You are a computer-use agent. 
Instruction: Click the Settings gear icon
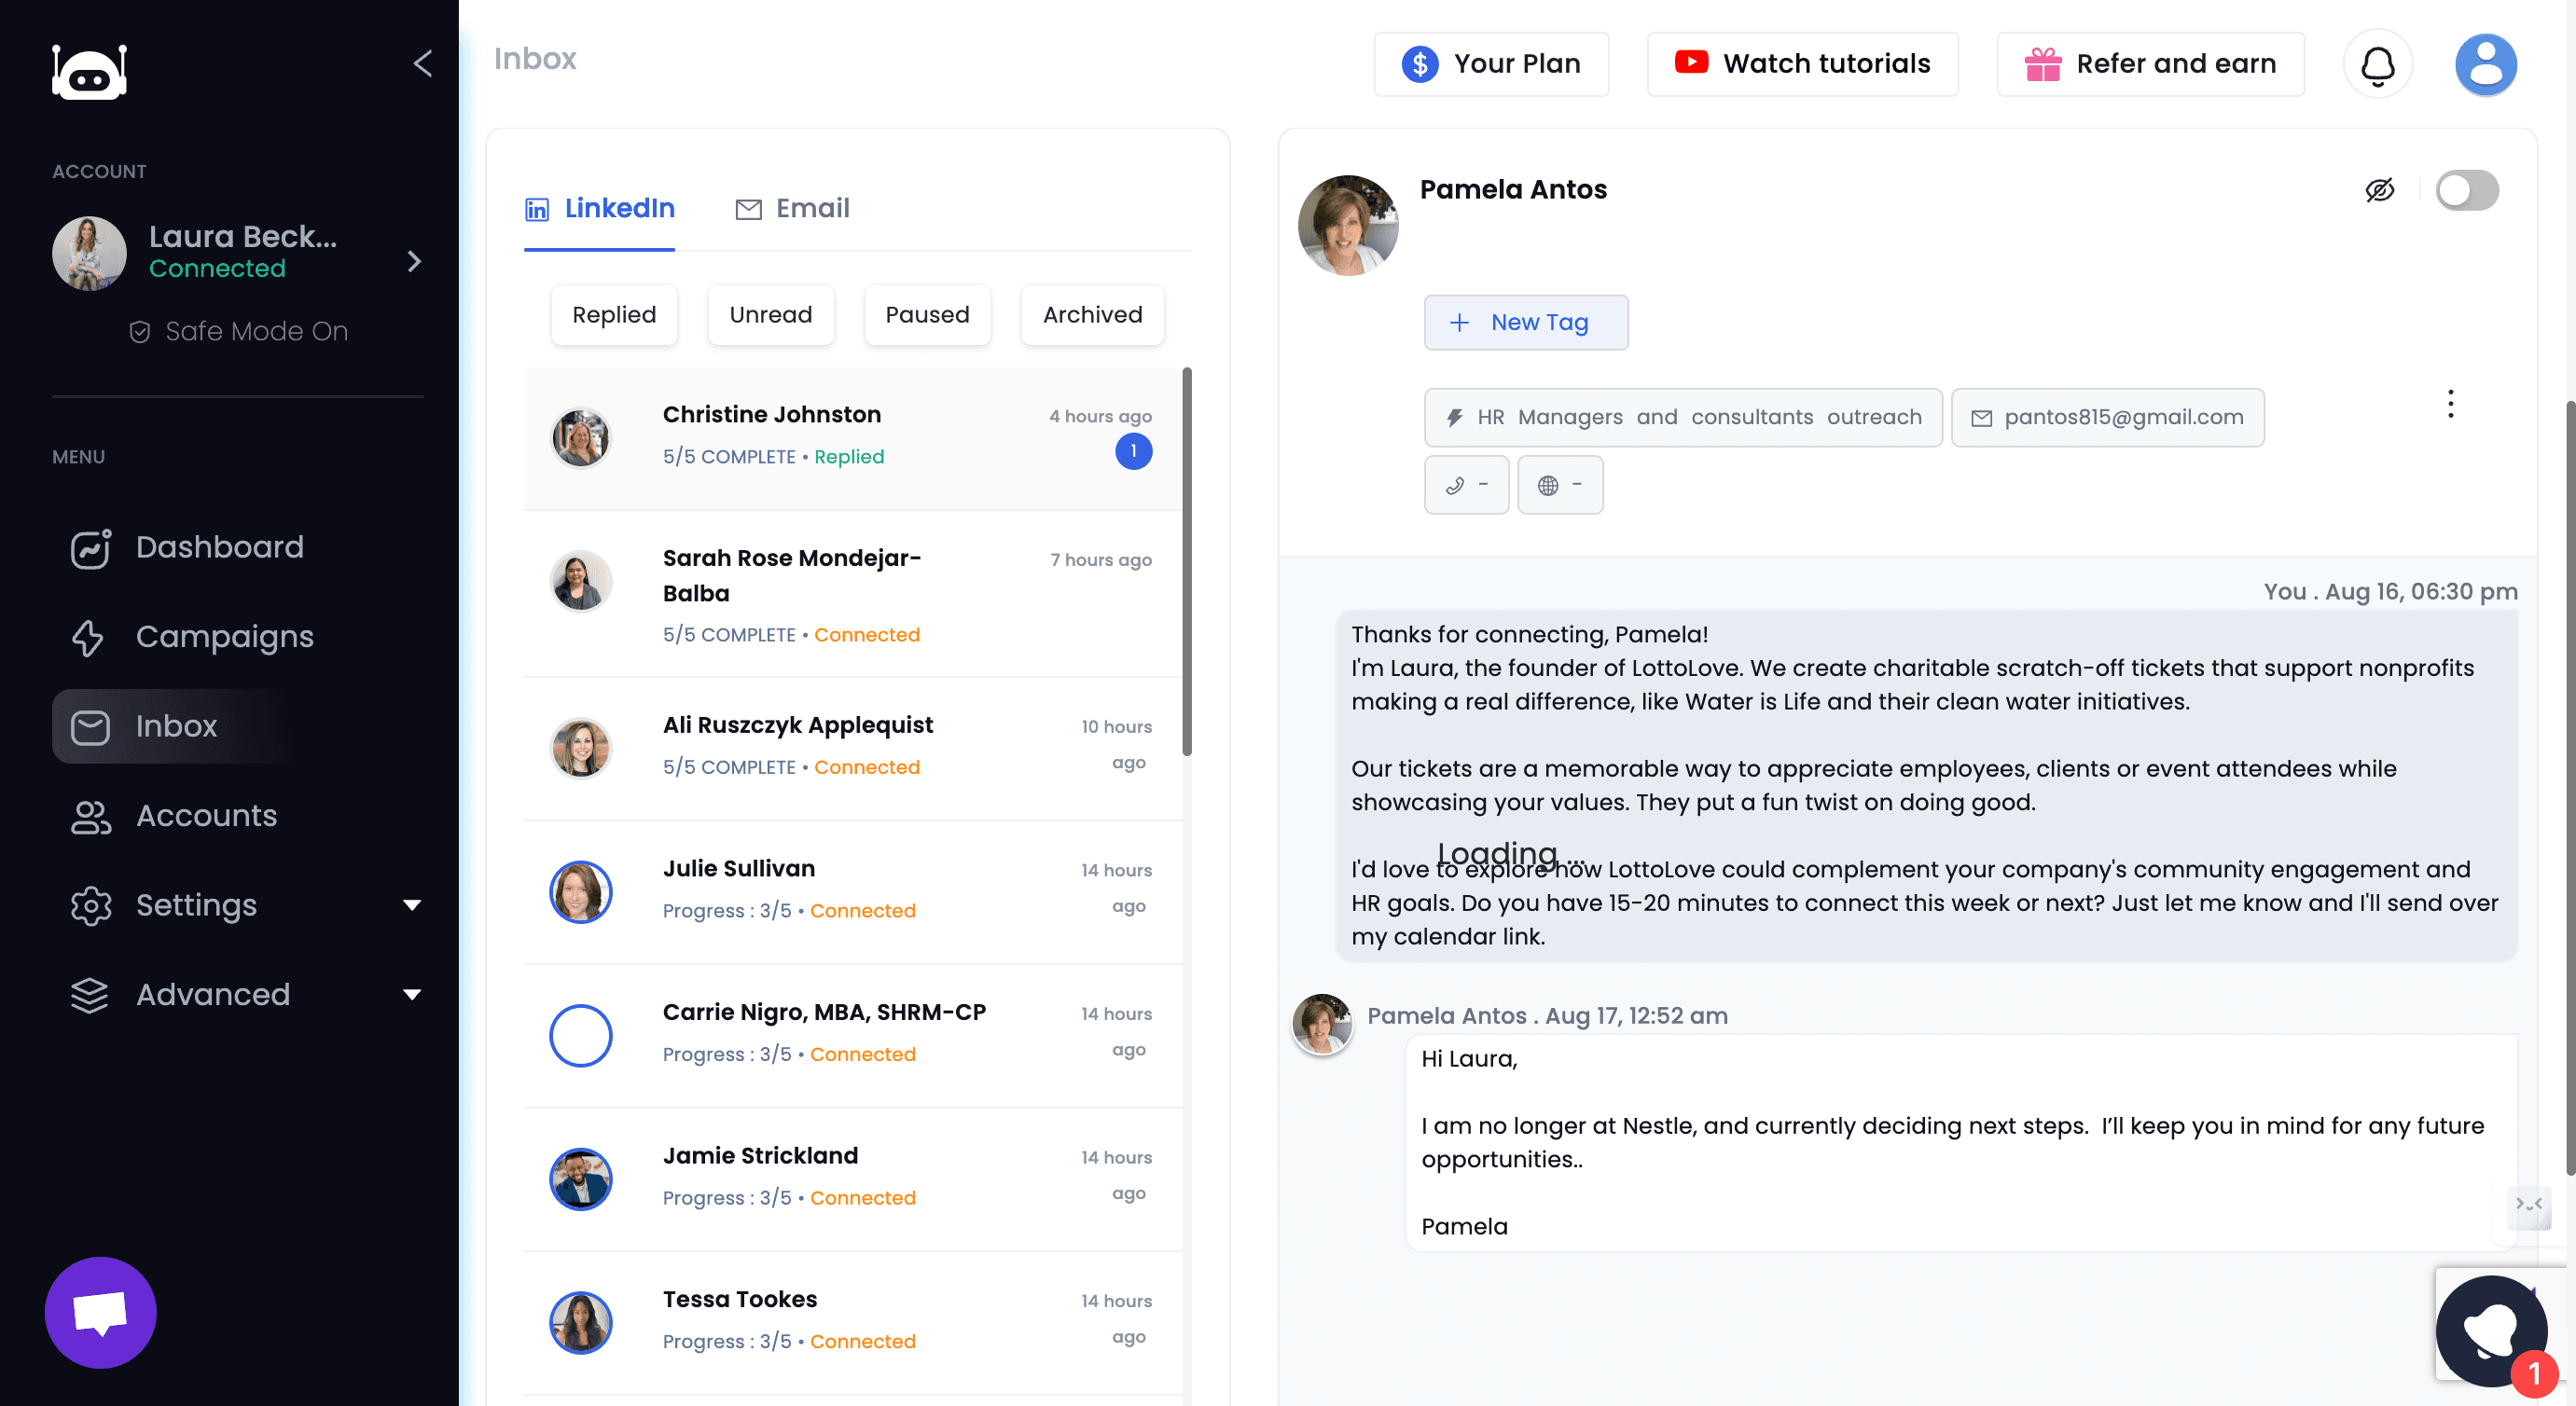90,906
